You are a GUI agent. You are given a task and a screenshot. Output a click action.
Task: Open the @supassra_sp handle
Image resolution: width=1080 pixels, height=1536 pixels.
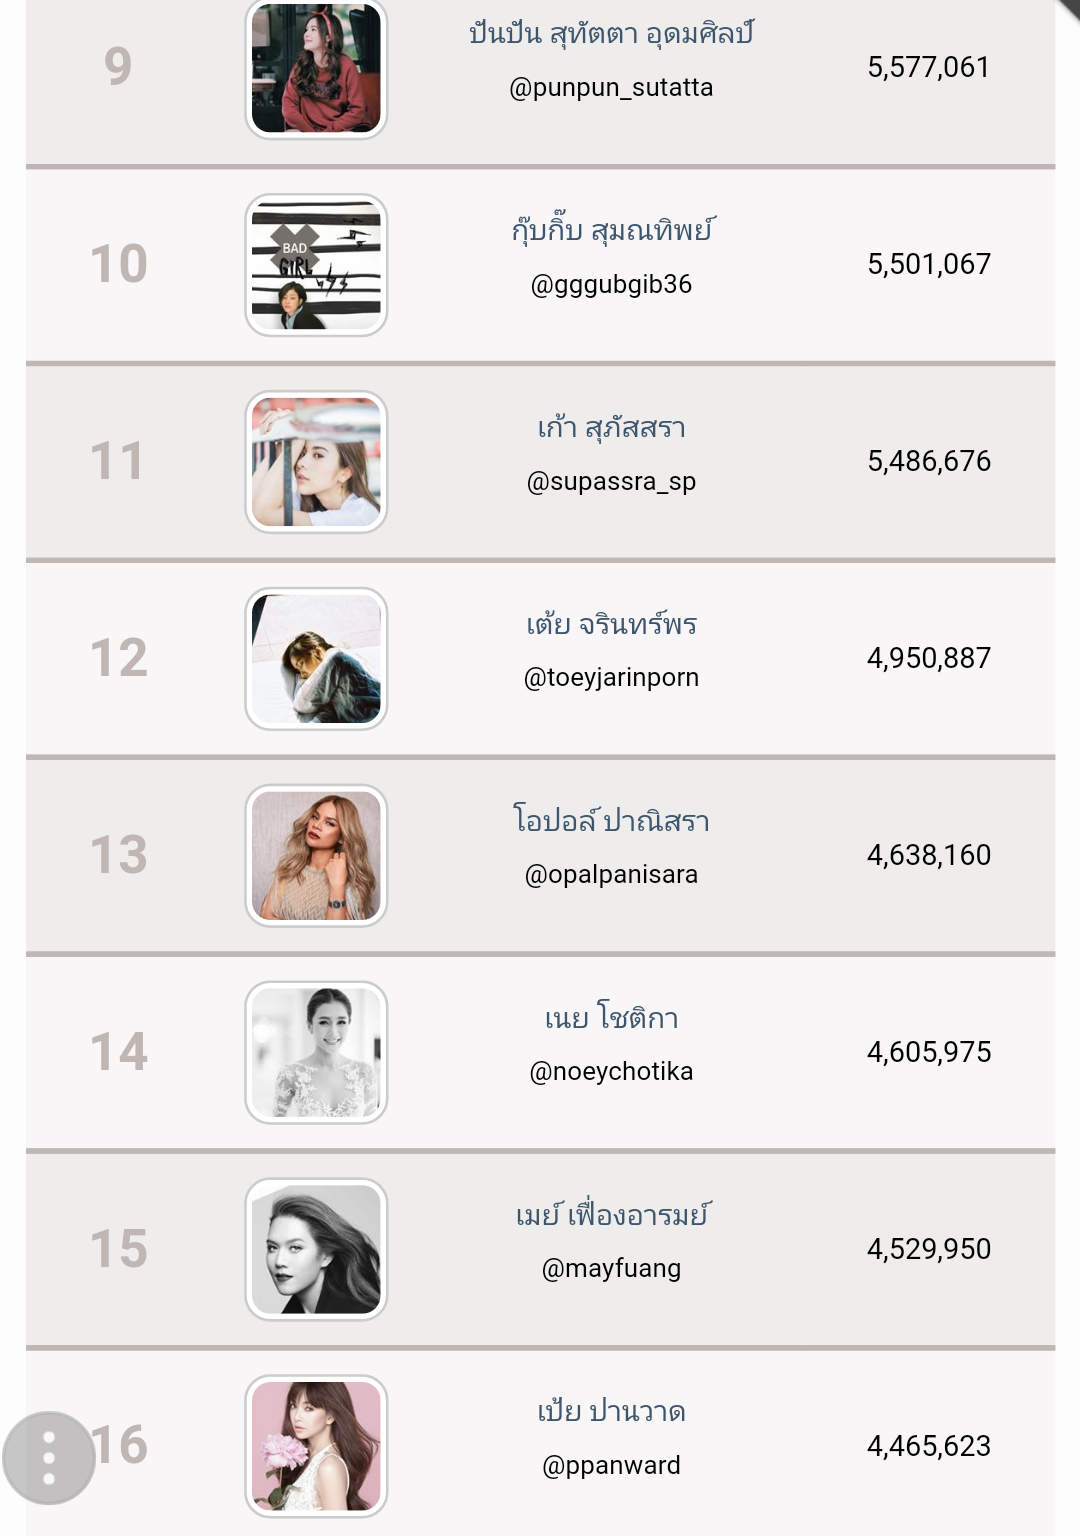click(611, 482)
